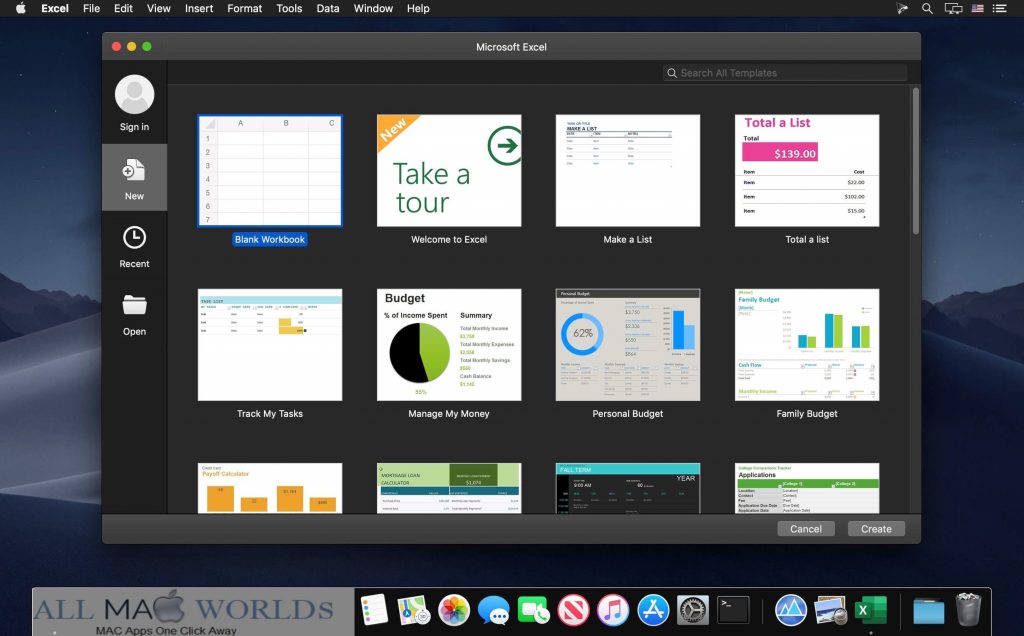Open Preview from the dock
The height and width of the screenshot is (636, 1024).
(x=831, y=611)
